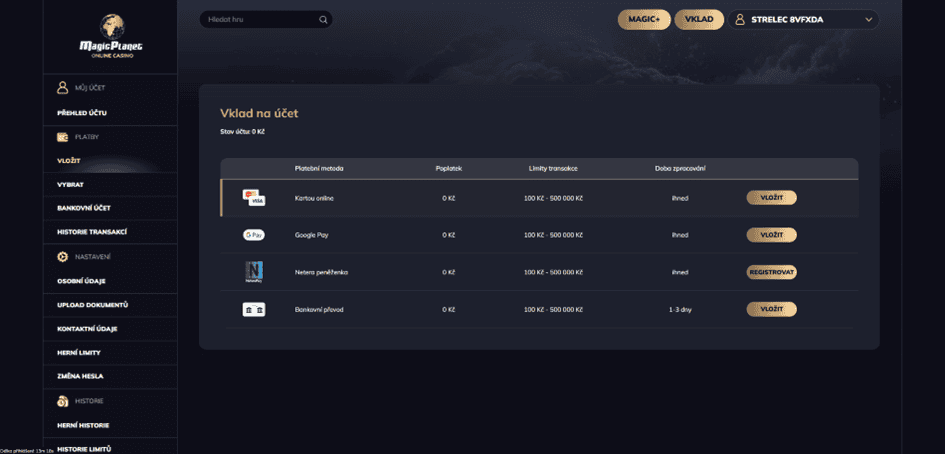Click the Platby wallet icon
Image resolution: width=945 pixels, height=454 pixels.
pyautogui.click(x=63, y=137)
